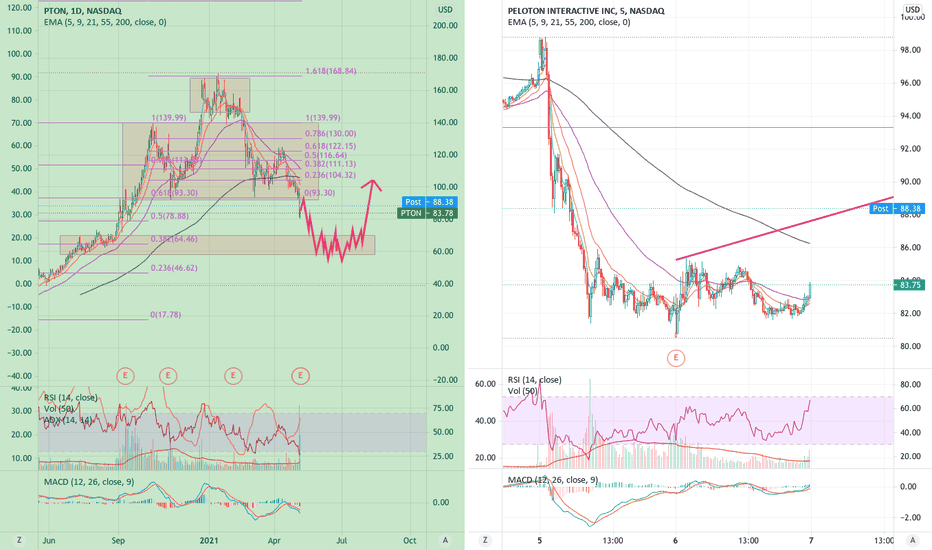Click the latest earnings E marker on daily chart
This screenshot has height=550, width=932.
301,375
